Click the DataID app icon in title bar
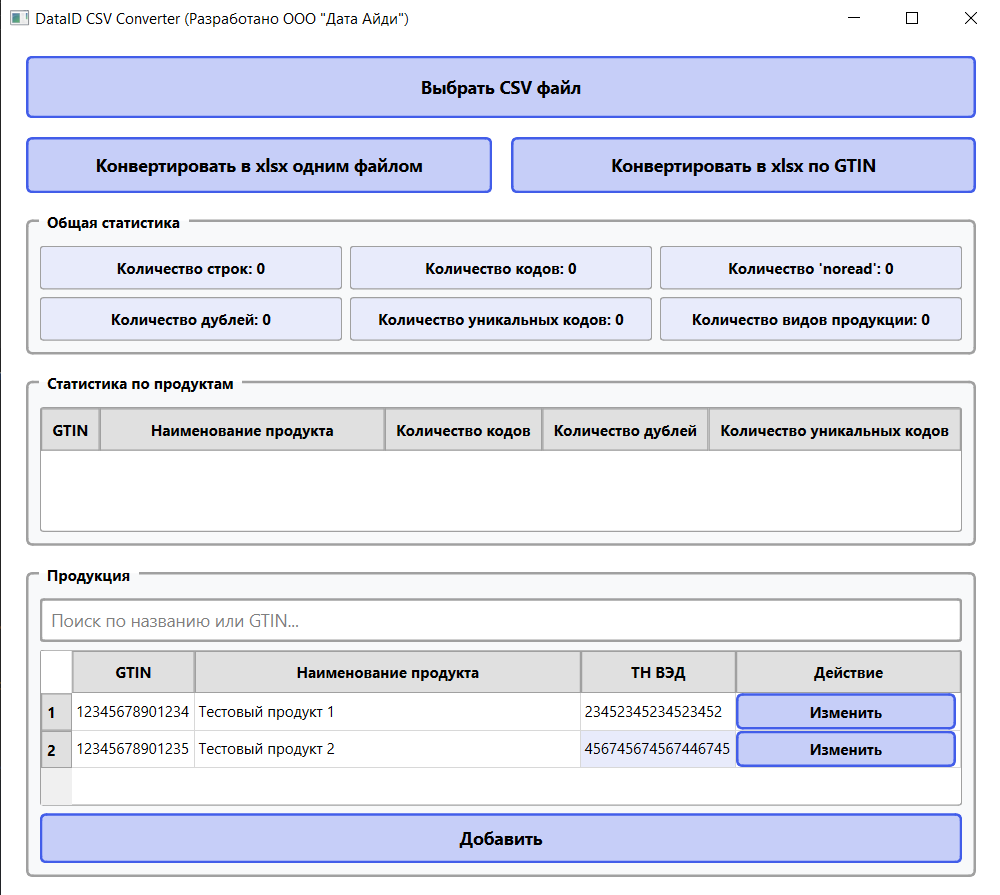The width and height of the screenshot is (1000, 895). (18, 19)
